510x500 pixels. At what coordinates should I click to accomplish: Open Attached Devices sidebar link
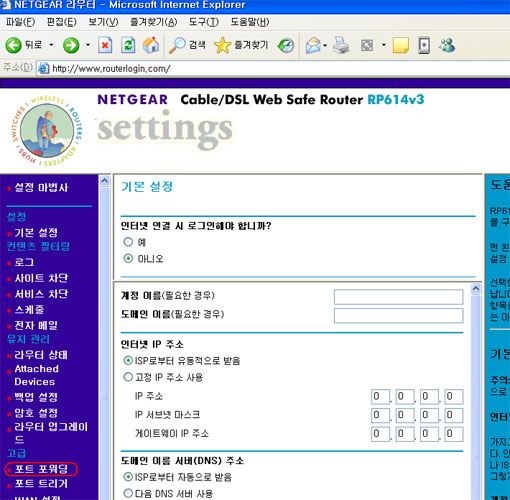tap(36, 375)
